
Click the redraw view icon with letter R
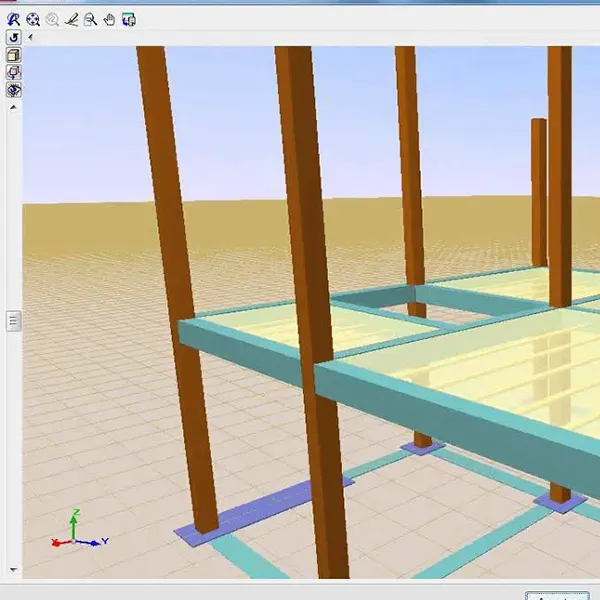click(14, 19)
